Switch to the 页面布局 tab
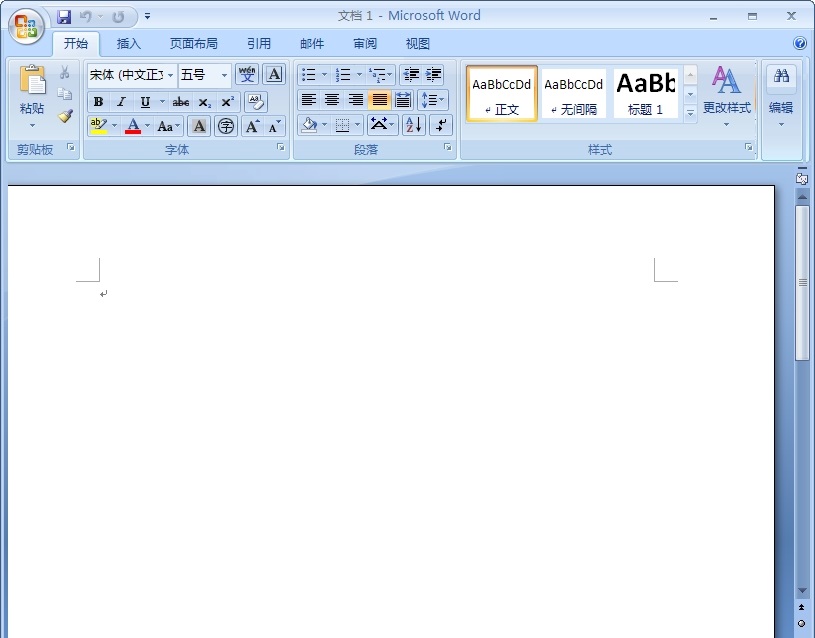Image resolution: width=815 pixels, height=638 pixels. point(194,44)
